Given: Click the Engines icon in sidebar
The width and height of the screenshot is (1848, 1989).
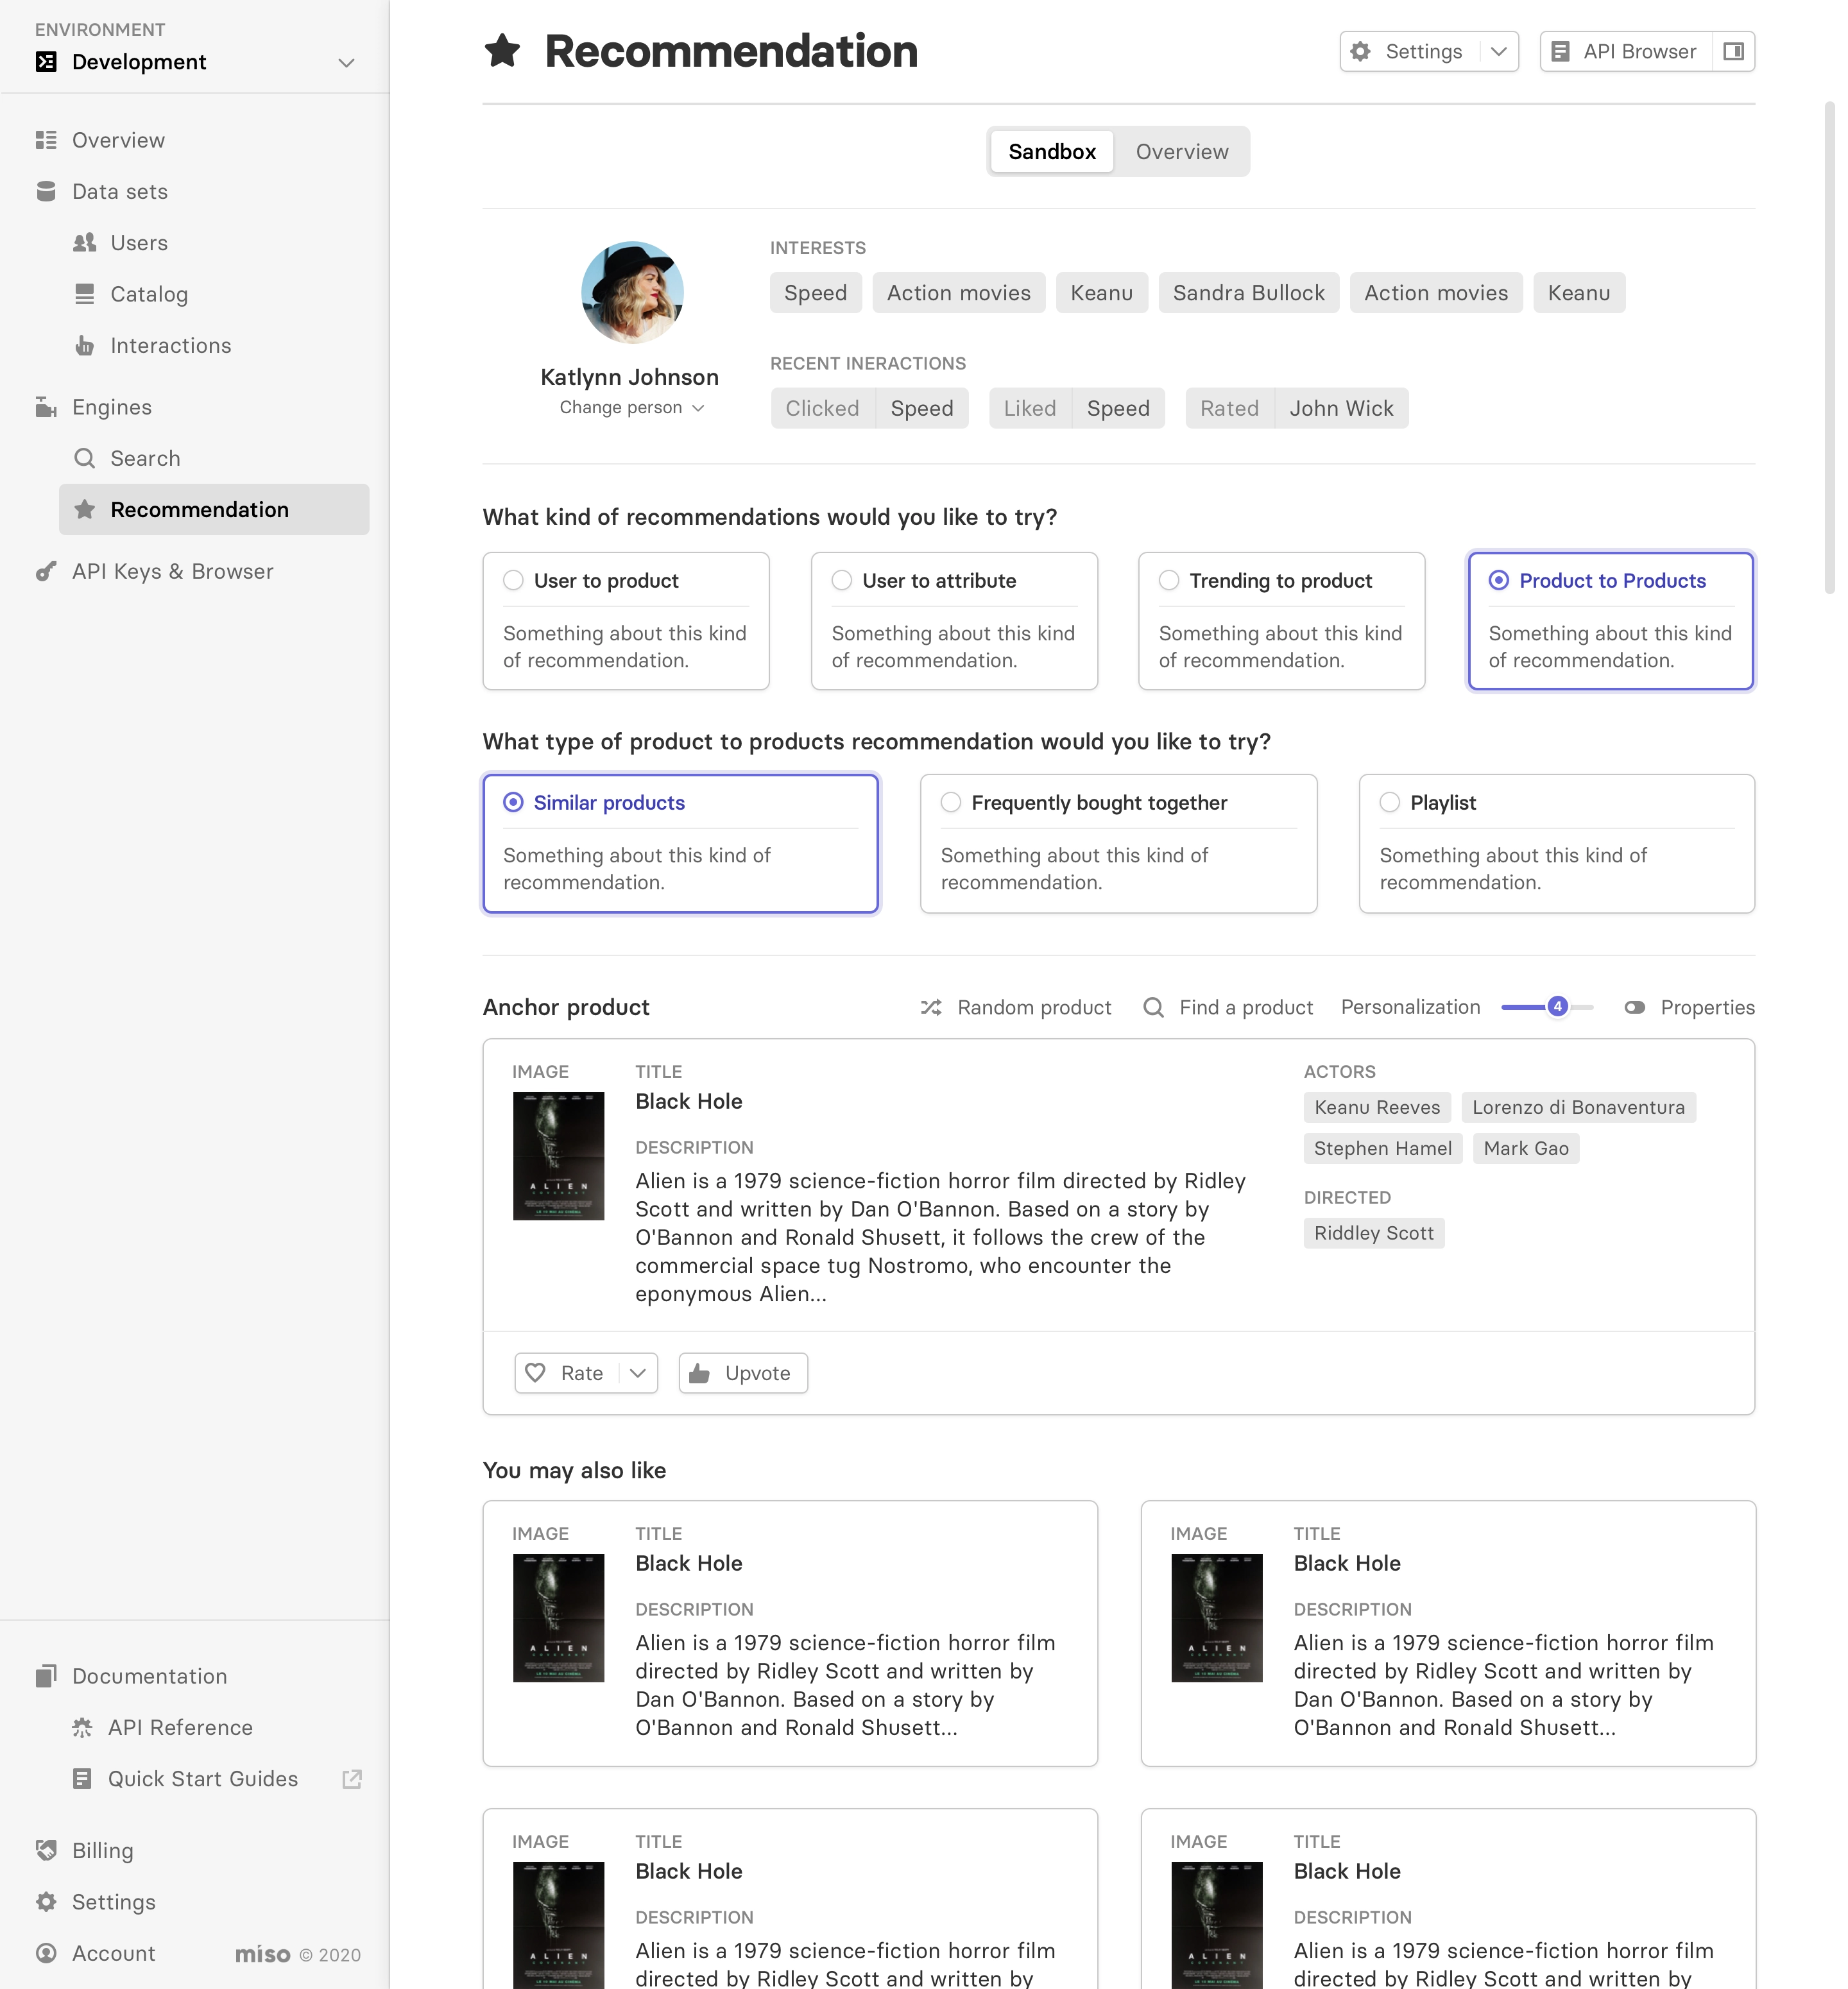Looking at the screenshot, I should 46,407.
